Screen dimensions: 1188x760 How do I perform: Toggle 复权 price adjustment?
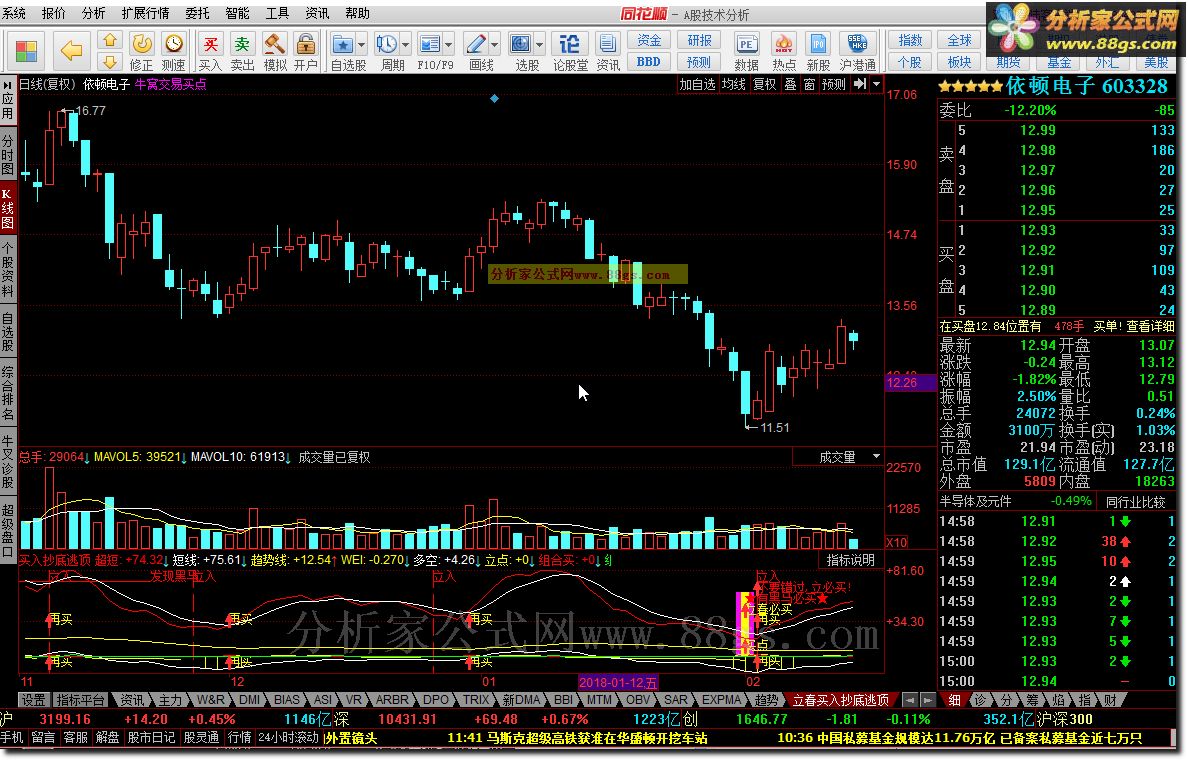(764, 84)
